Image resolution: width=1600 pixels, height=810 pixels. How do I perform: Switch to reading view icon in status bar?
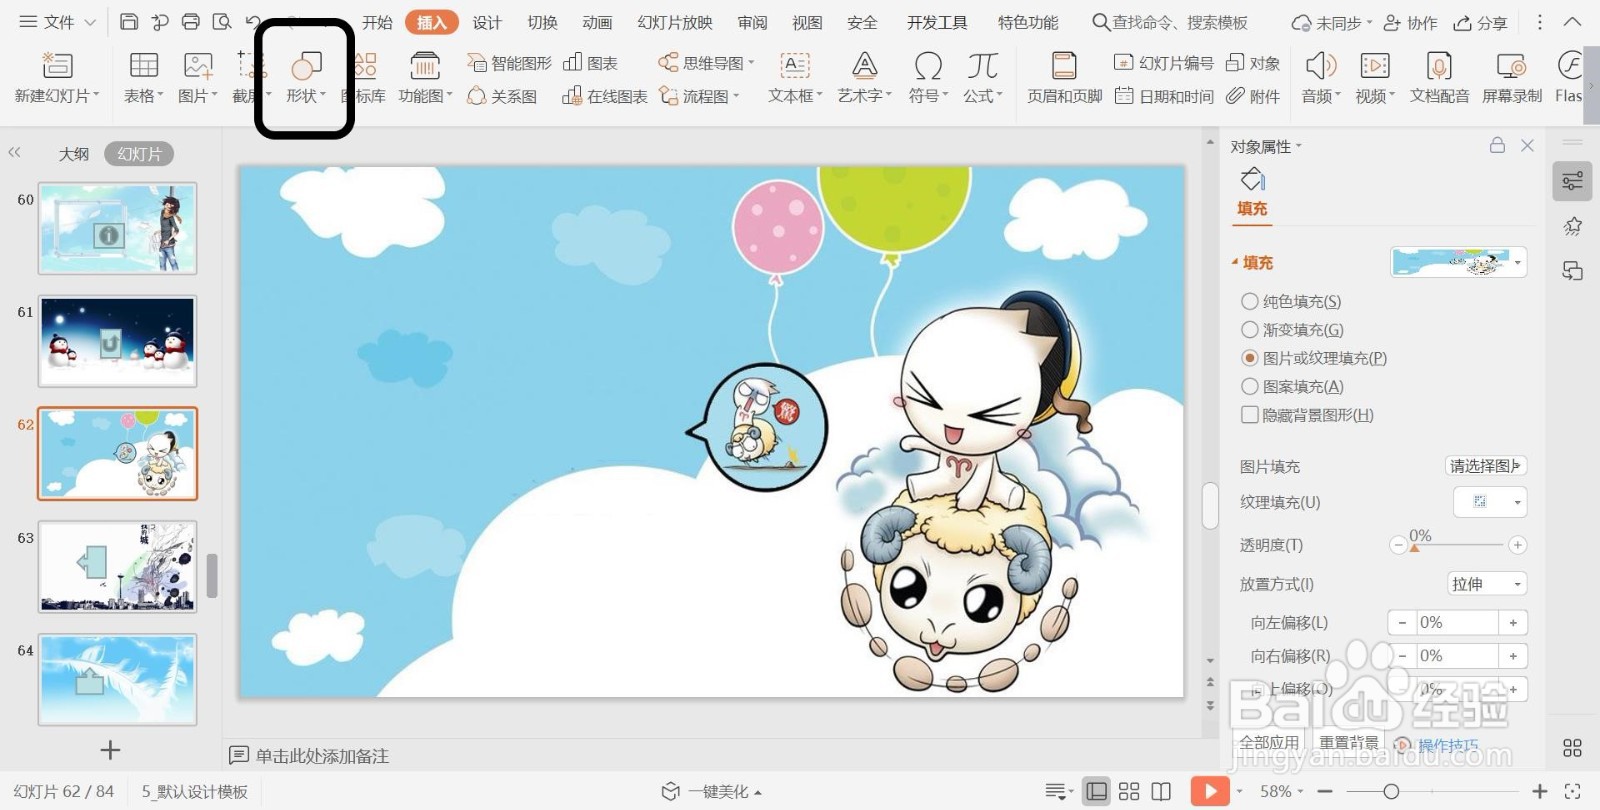point(1161,791)
